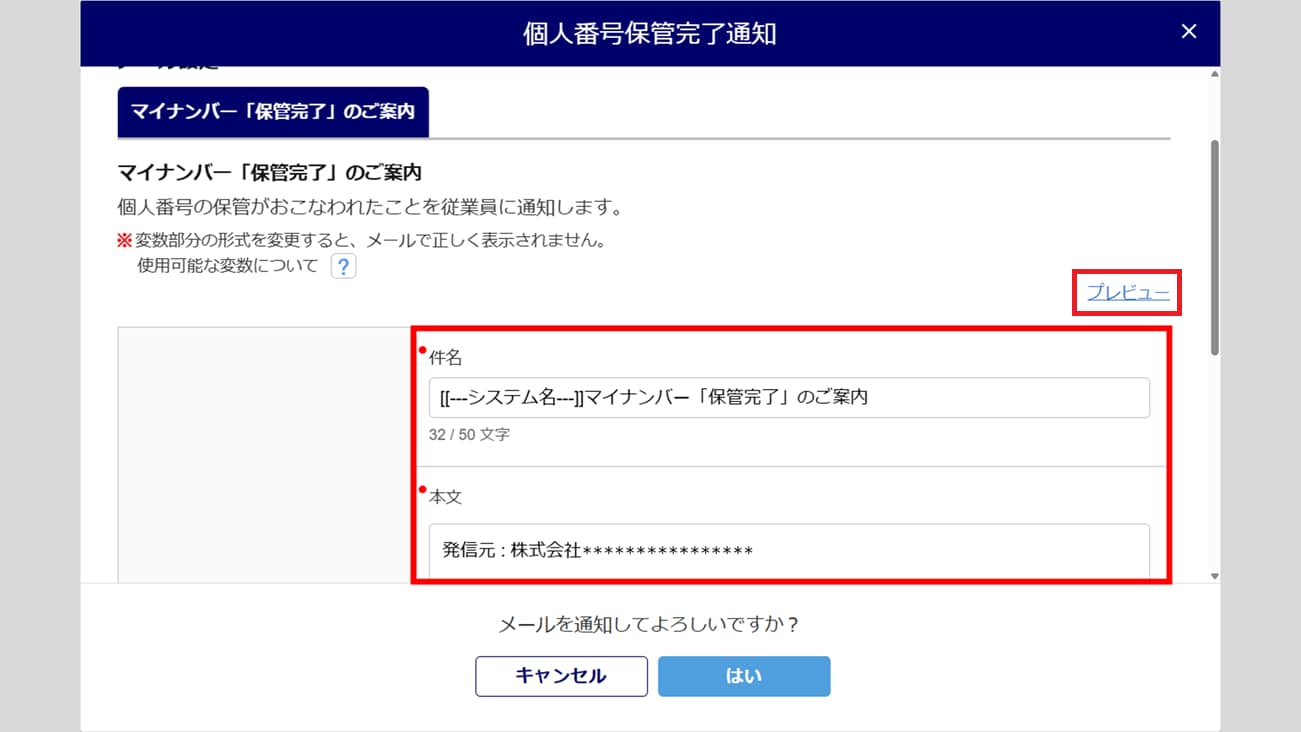Select the マイナンバー「保管完了」のご案内 tab
This screenshot has width=1301, height=732.
(273, 112)
